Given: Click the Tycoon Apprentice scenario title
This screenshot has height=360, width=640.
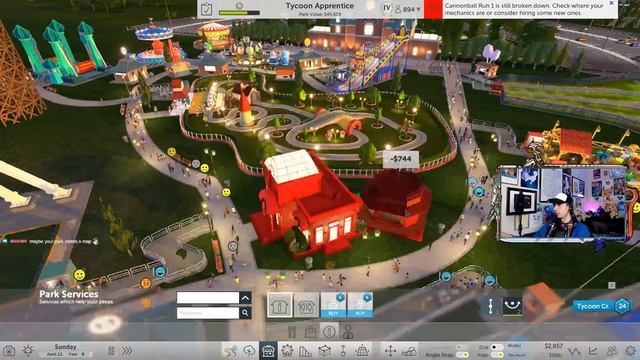Looking at the screenshot, I should pyautogui.click(x=320, y=6).
